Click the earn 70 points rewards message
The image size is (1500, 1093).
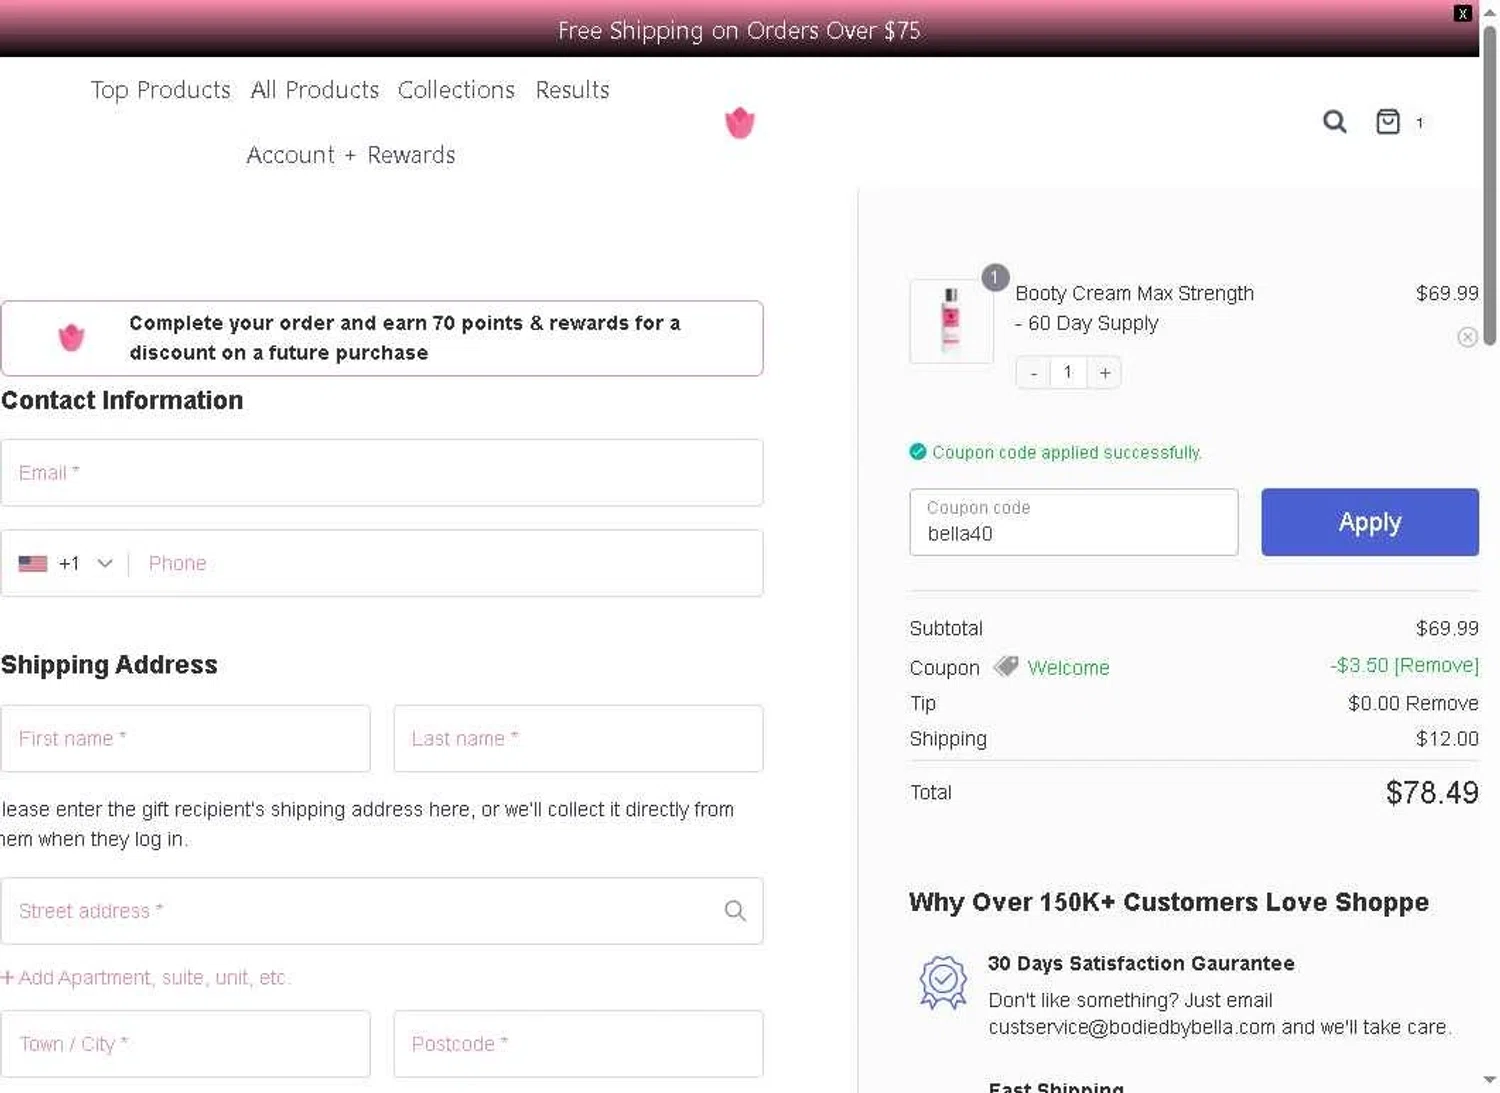tap(404, 338)
